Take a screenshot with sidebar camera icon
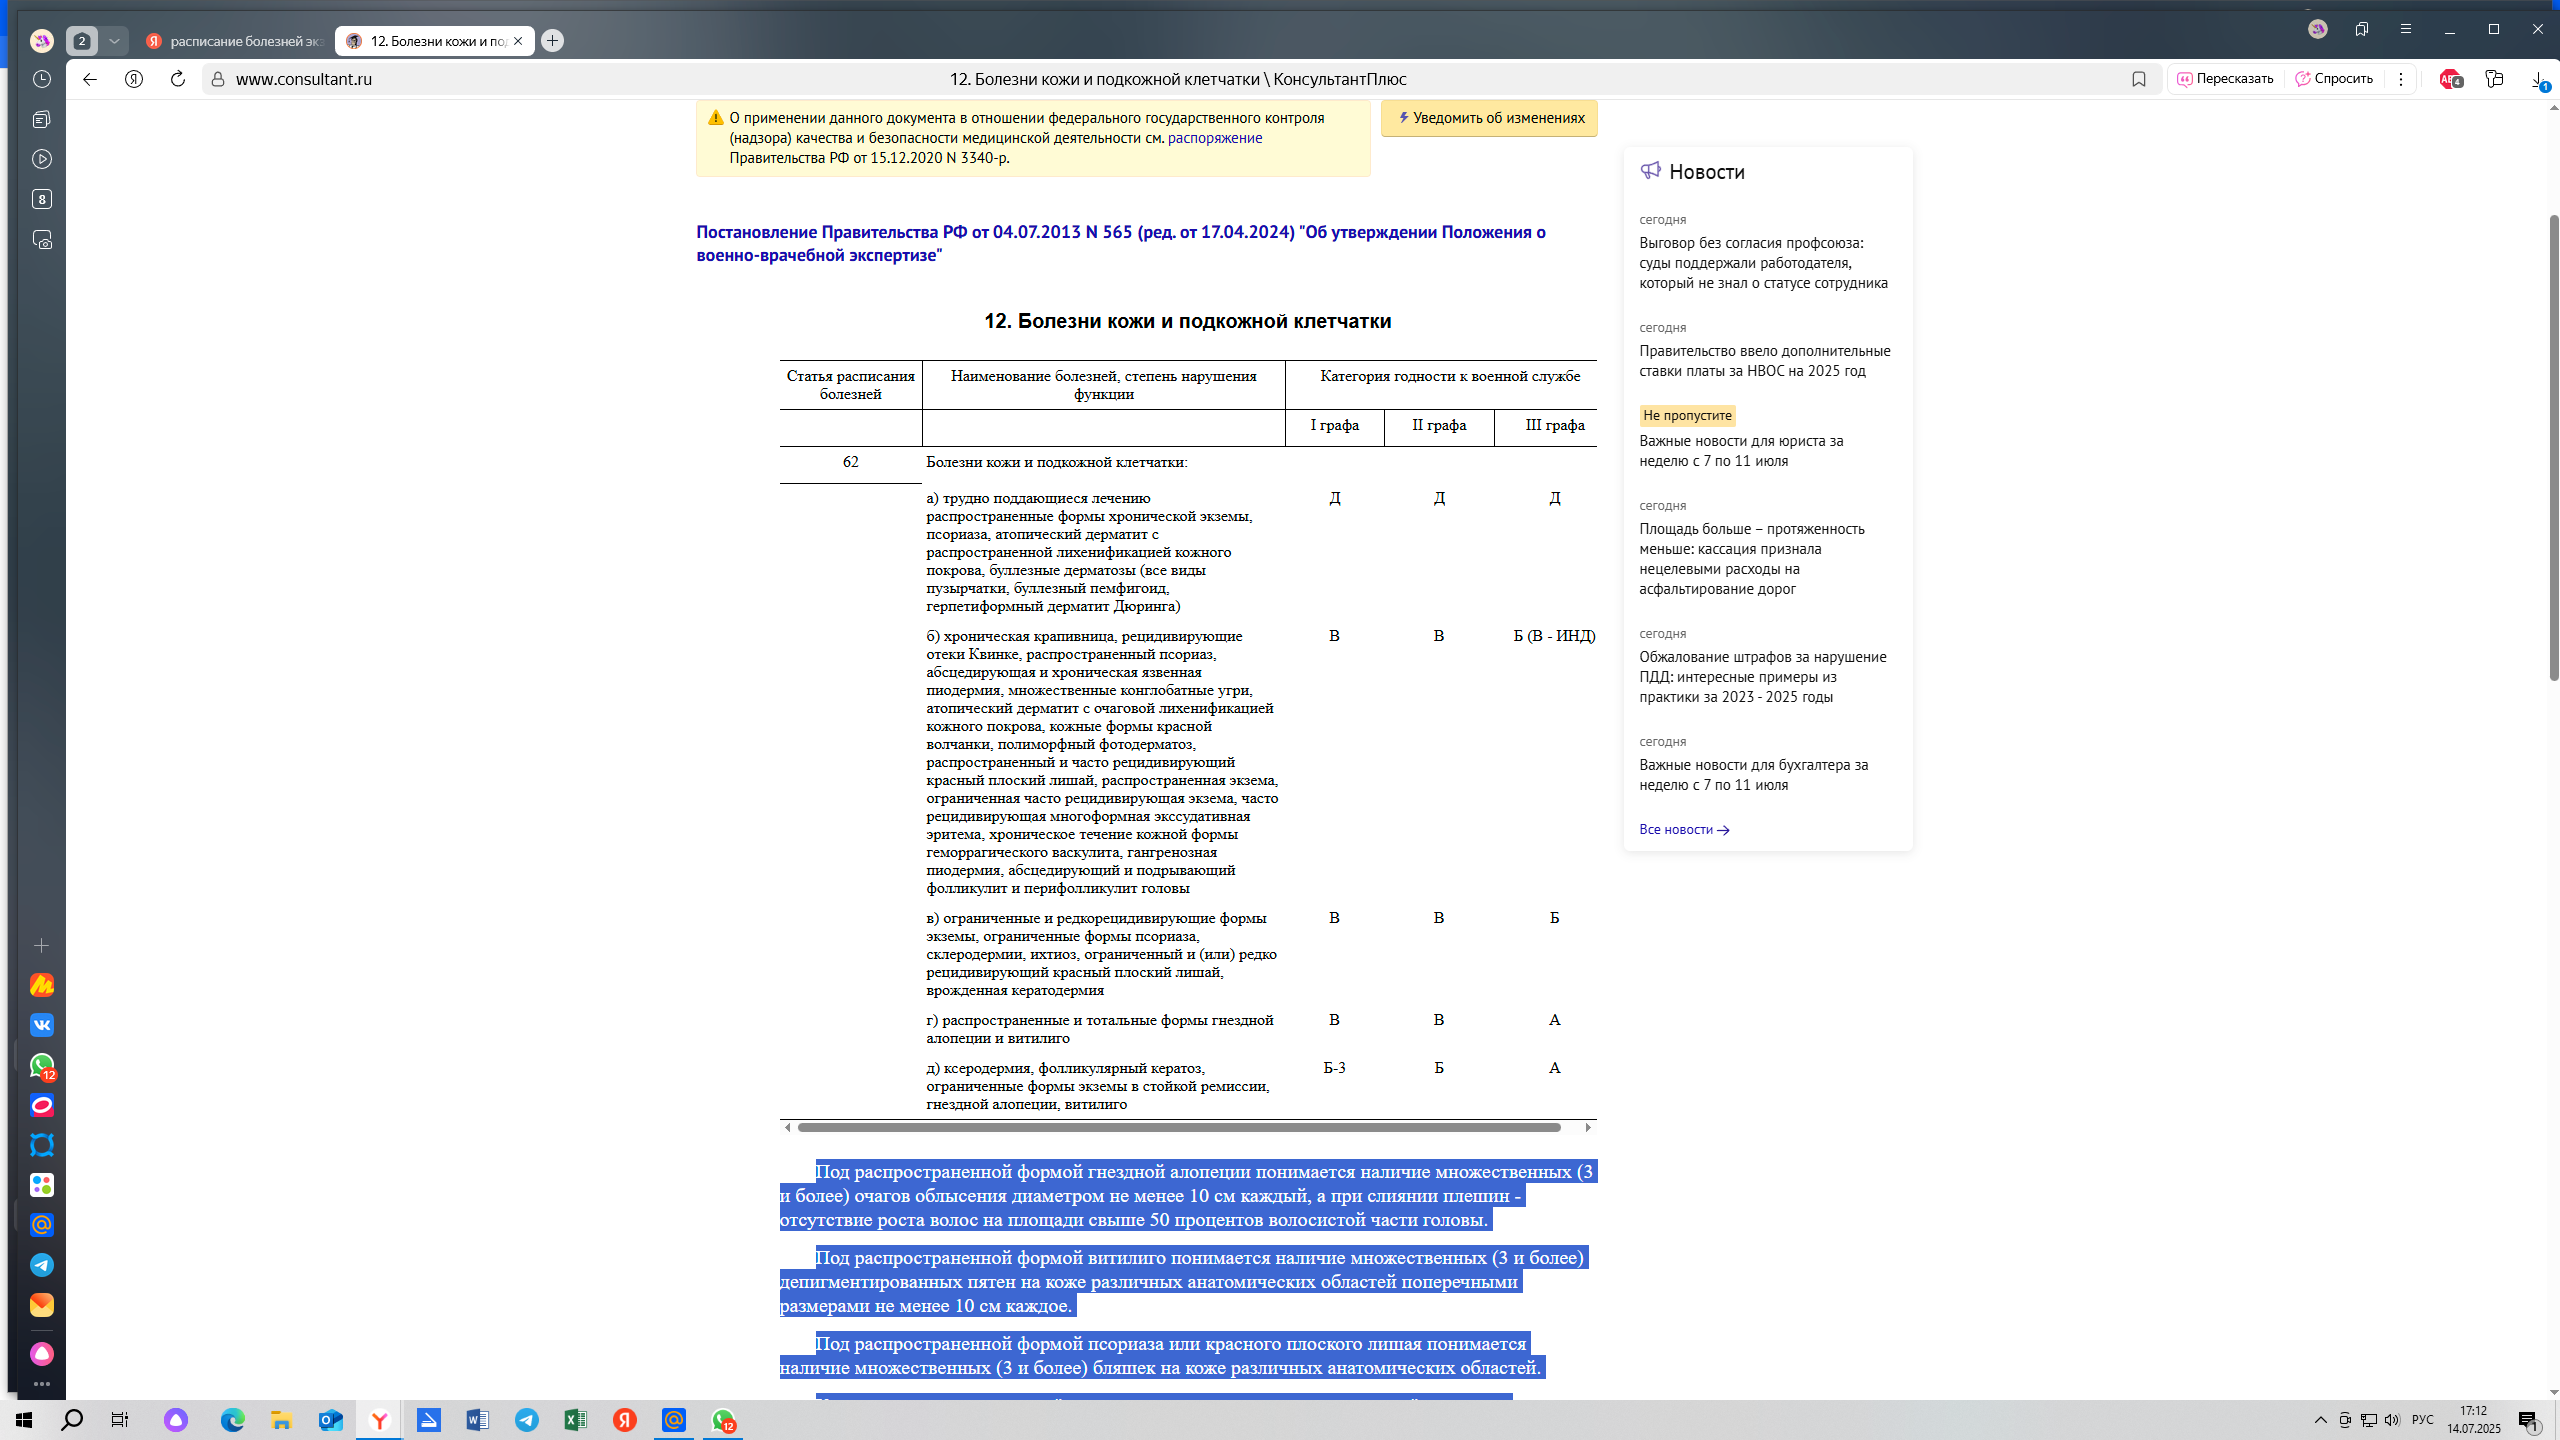Screen dimensions: 2560x1440 coord(41,240)
